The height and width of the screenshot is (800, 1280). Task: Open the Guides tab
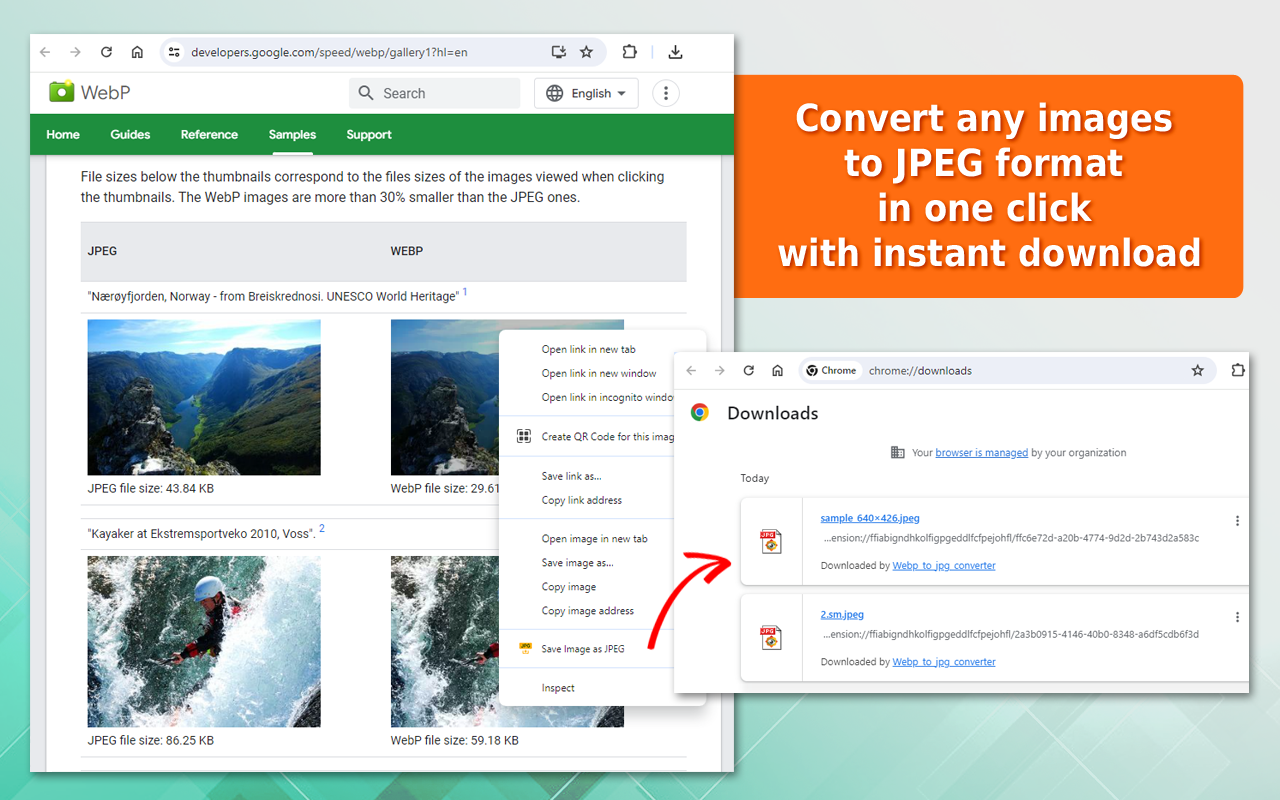[130, 134]
